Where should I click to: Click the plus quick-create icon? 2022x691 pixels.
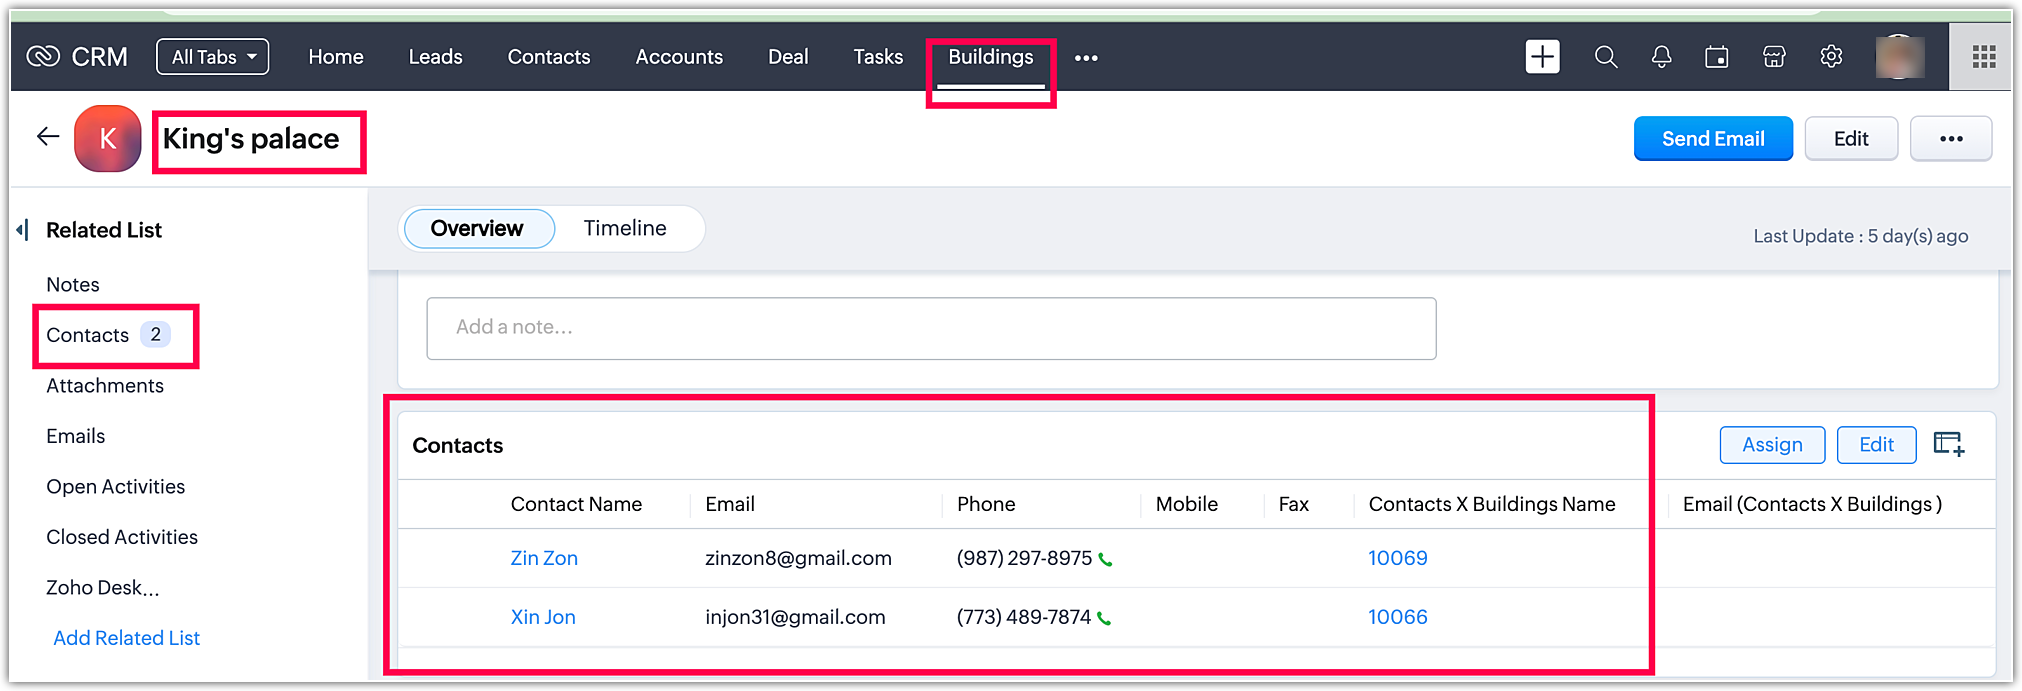coord(1542,57)
